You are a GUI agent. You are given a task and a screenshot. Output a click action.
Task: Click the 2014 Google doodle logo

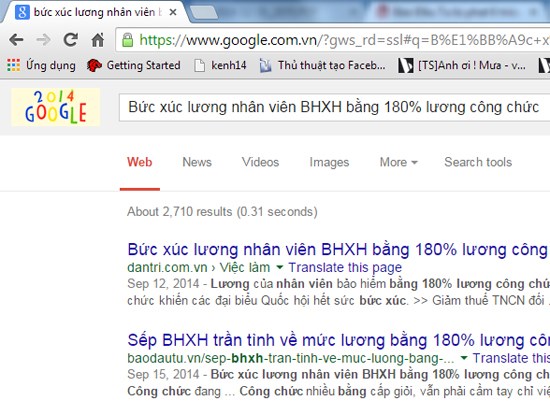pos(55,107)
